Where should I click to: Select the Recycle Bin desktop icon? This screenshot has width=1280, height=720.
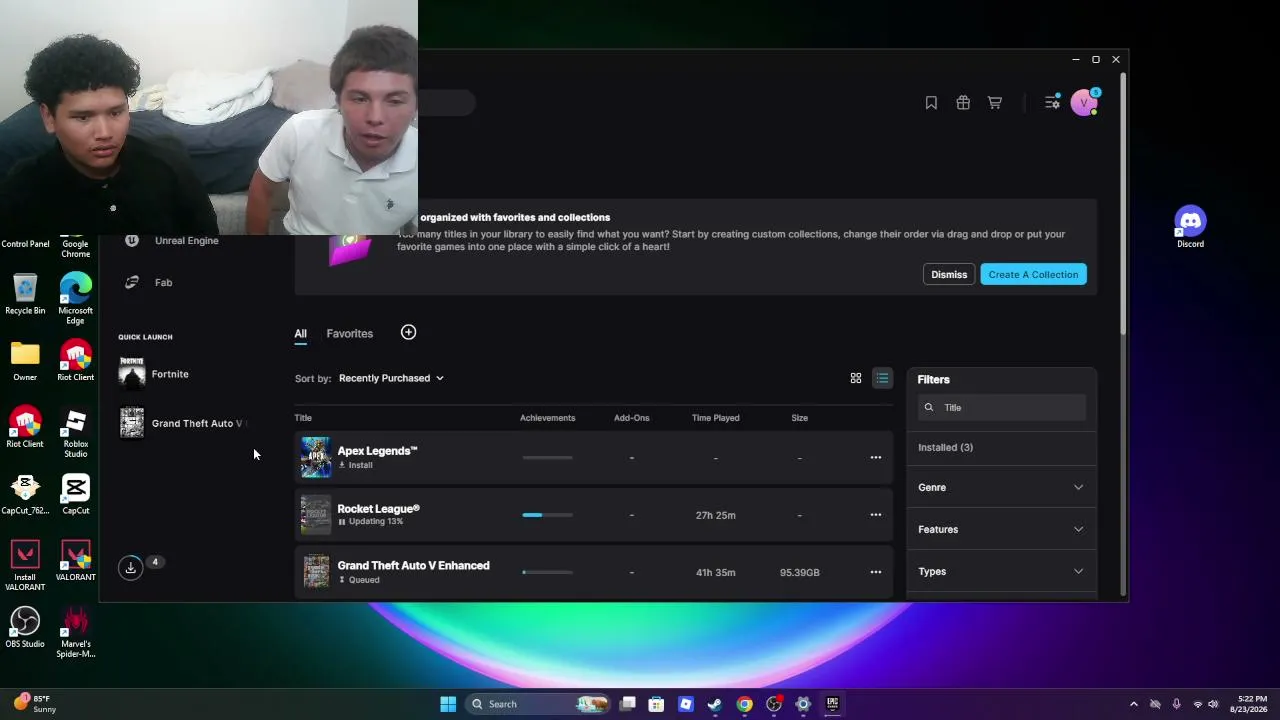(25, 294)
